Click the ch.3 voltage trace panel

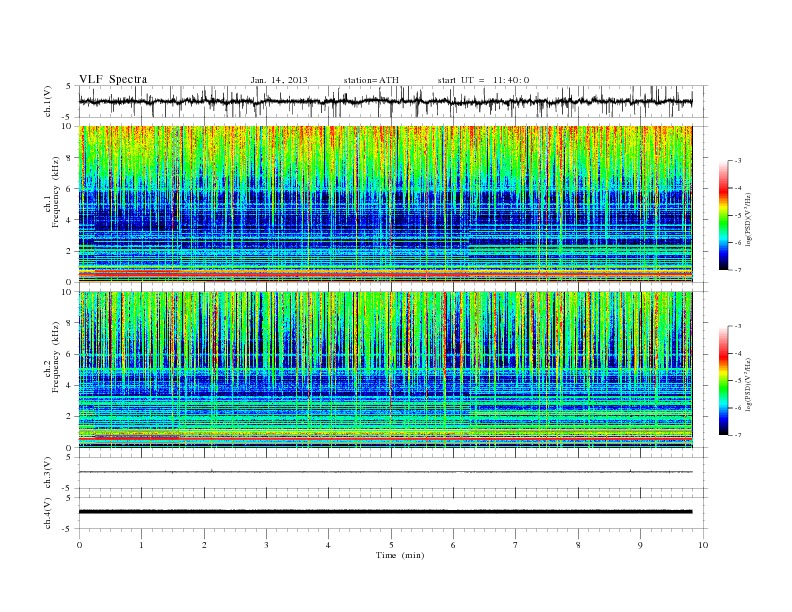[x=393, y=473]
